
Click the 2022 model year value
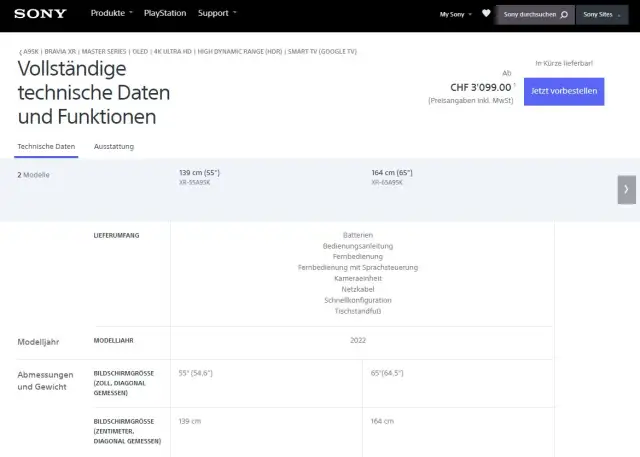click(x=358, y=340)
